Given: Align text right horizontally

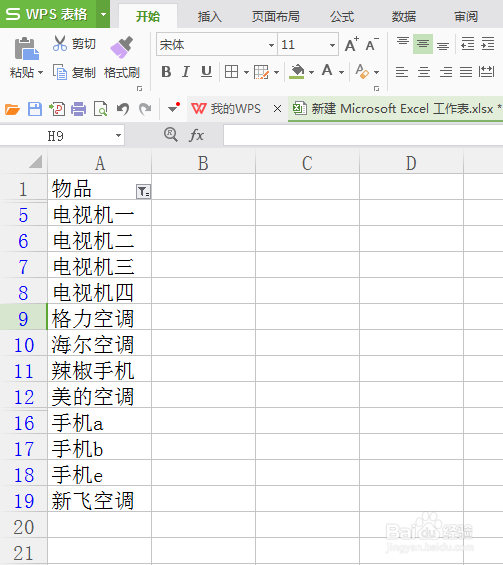Looking at the screenshot, I should coord(446,72).
